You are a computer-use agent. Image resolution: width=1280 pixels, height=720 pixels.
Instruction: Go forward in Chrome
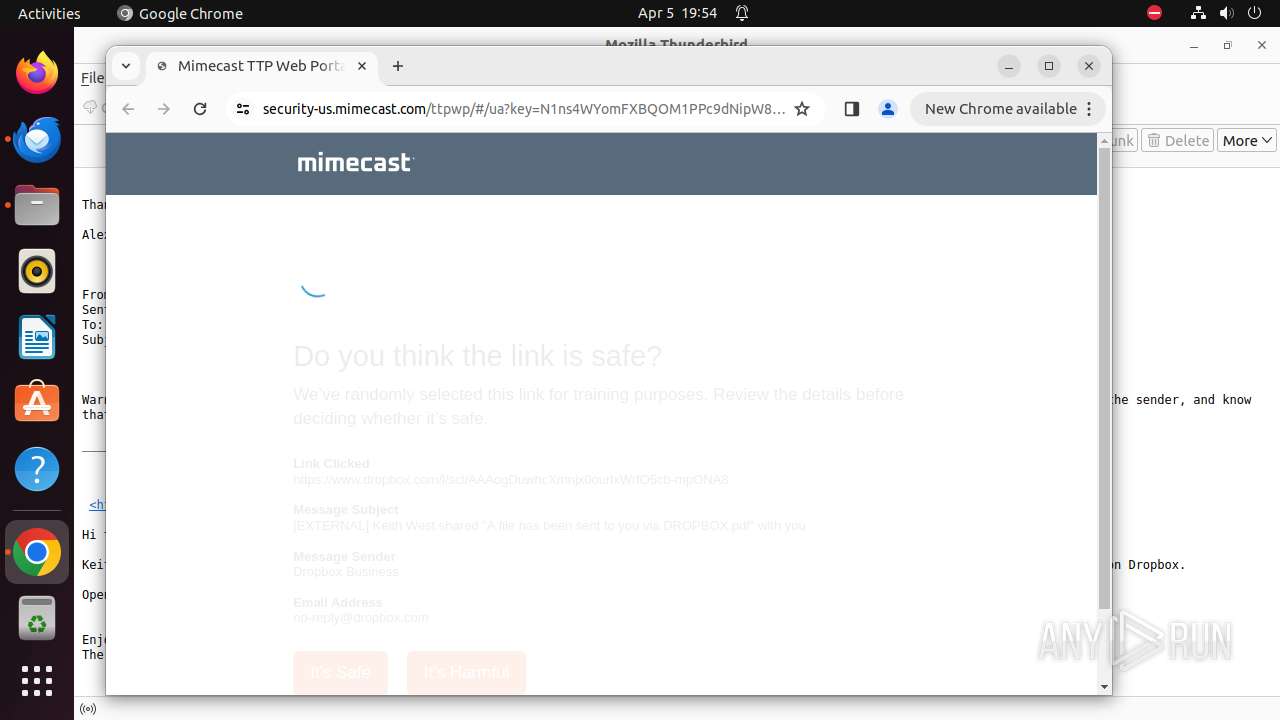[164, 109]
